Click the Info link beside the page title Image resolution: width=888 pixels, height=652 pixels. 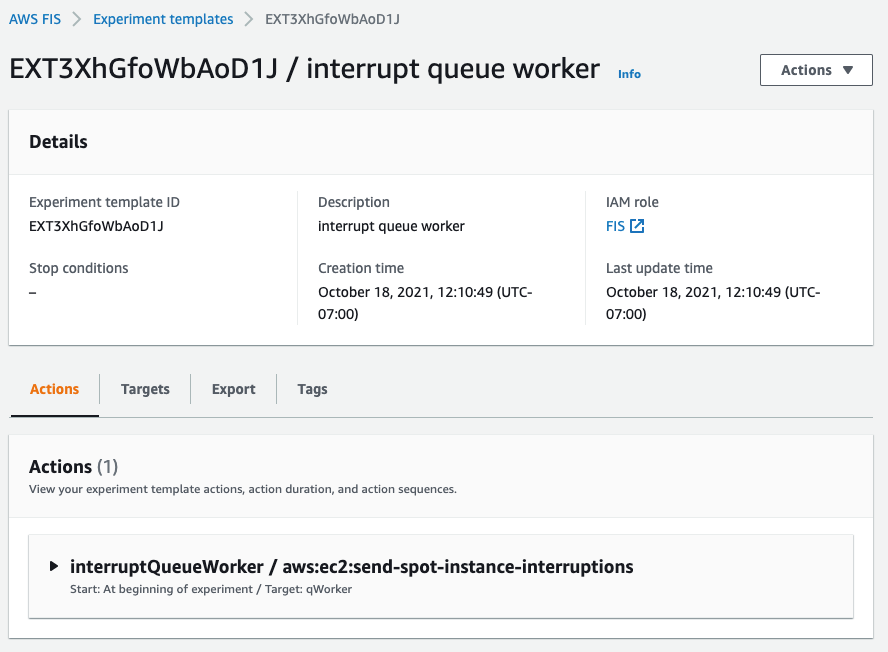pos(629,73)
